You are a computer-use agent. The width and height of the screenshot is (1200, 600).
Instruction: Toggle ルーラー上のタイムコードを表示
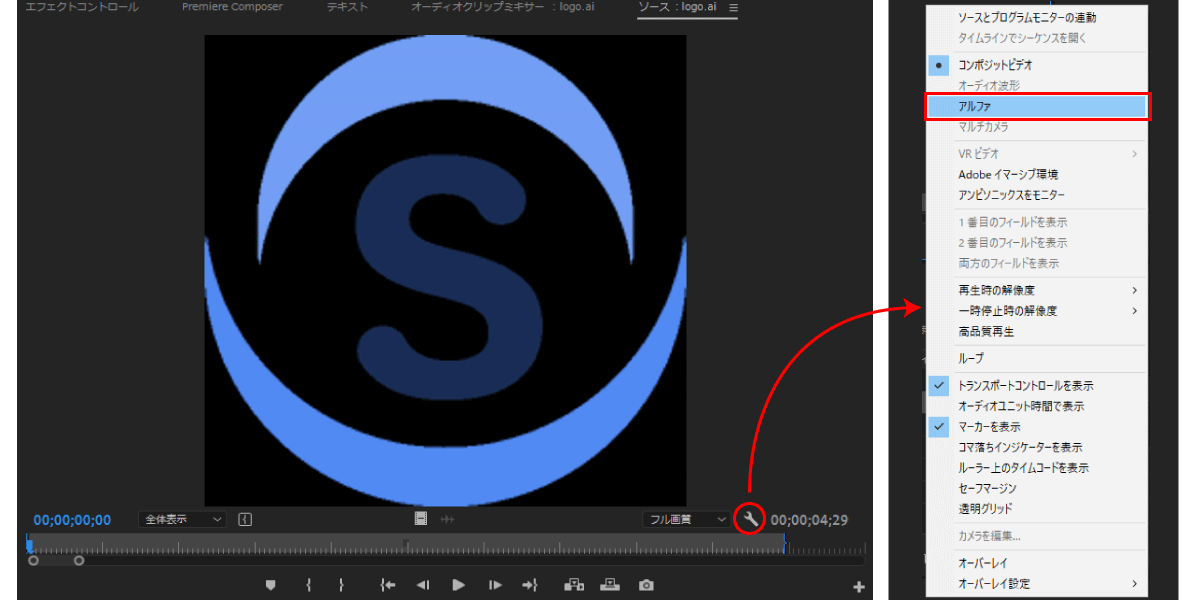pyautogui.click(x=1038, y=467)
